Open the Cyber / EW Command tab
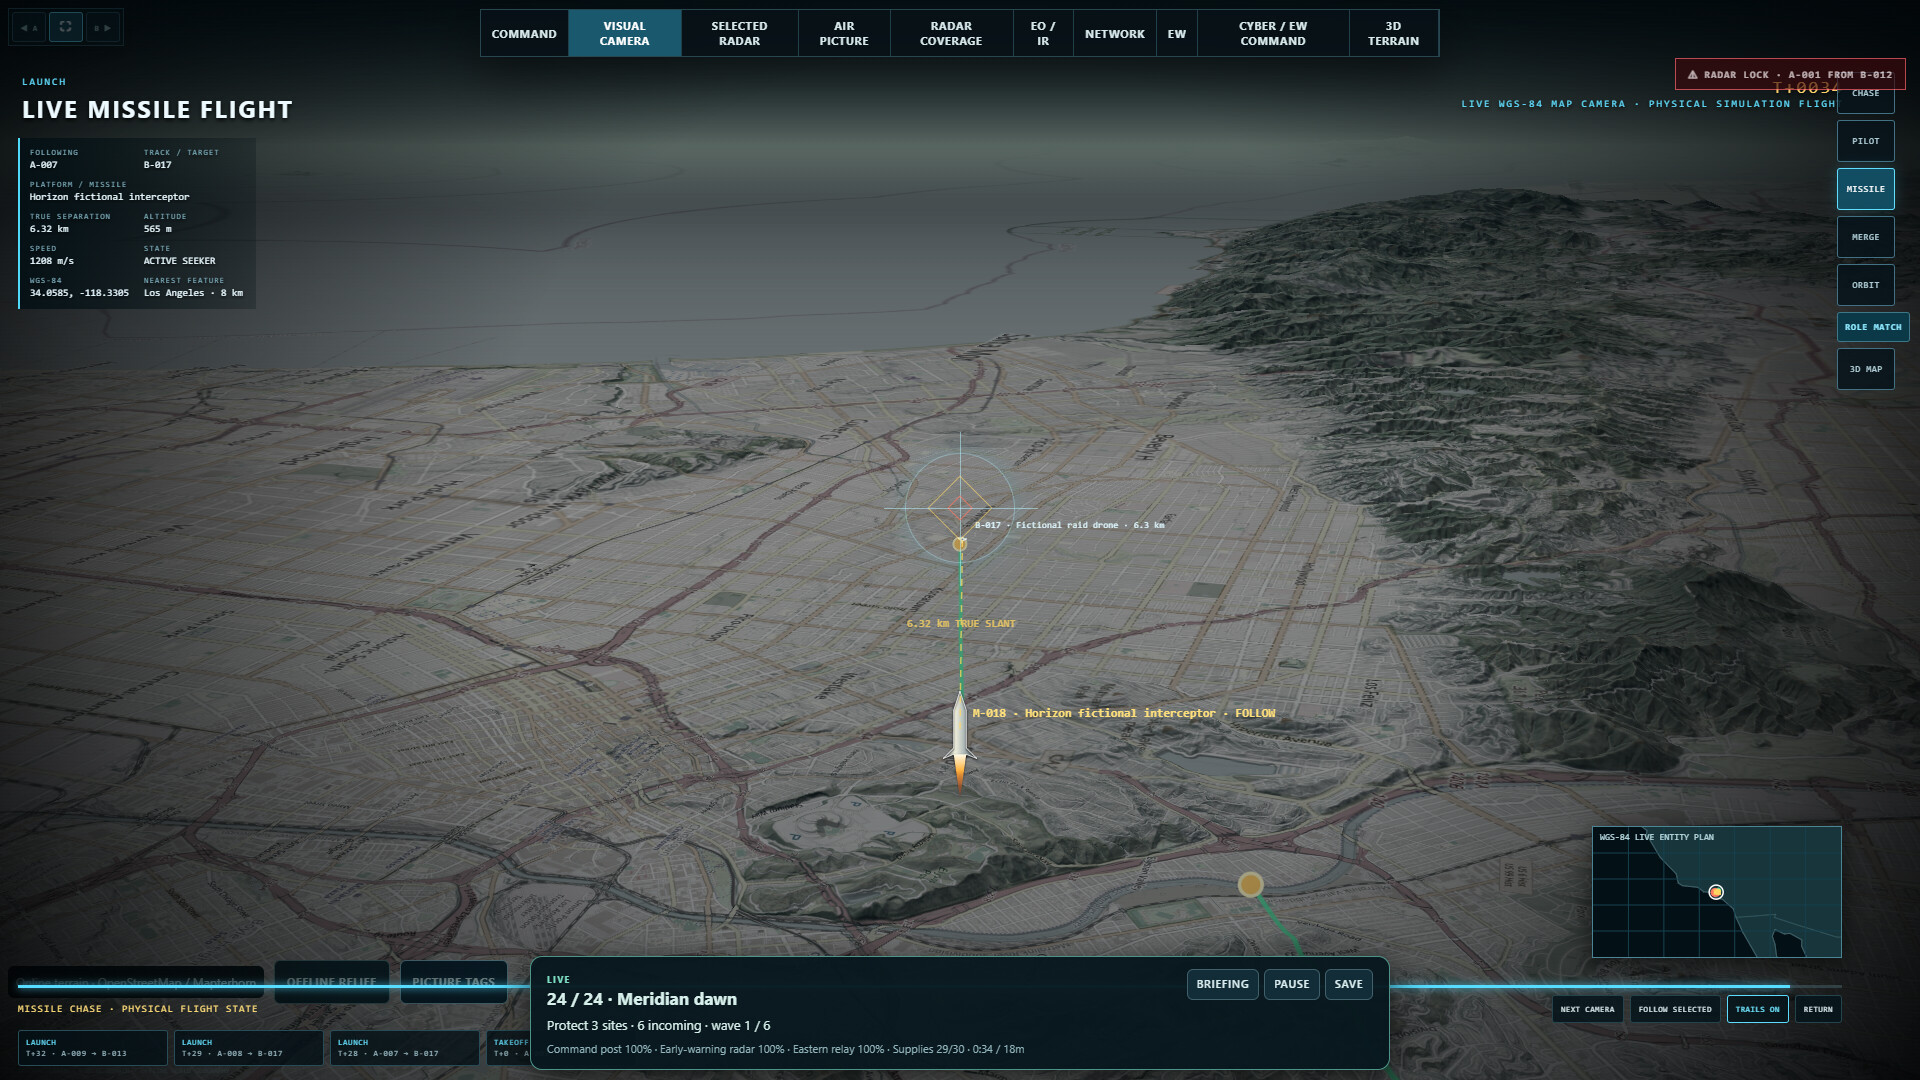This screenshot has width=1920, height=1080. pos(1273,33)
